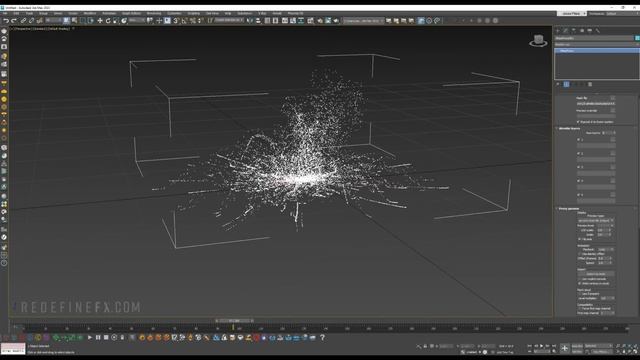Open the Schematic View icon

coord(301,20)
